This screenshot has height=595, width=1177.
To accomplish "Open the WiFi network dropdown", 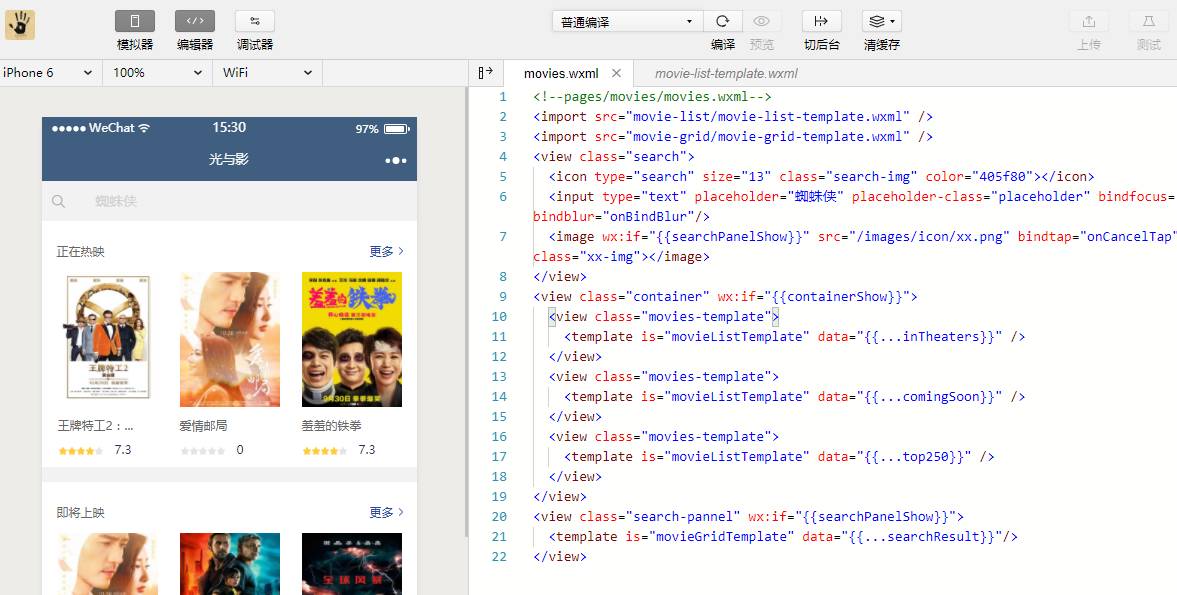I will [x=267, y=73].
